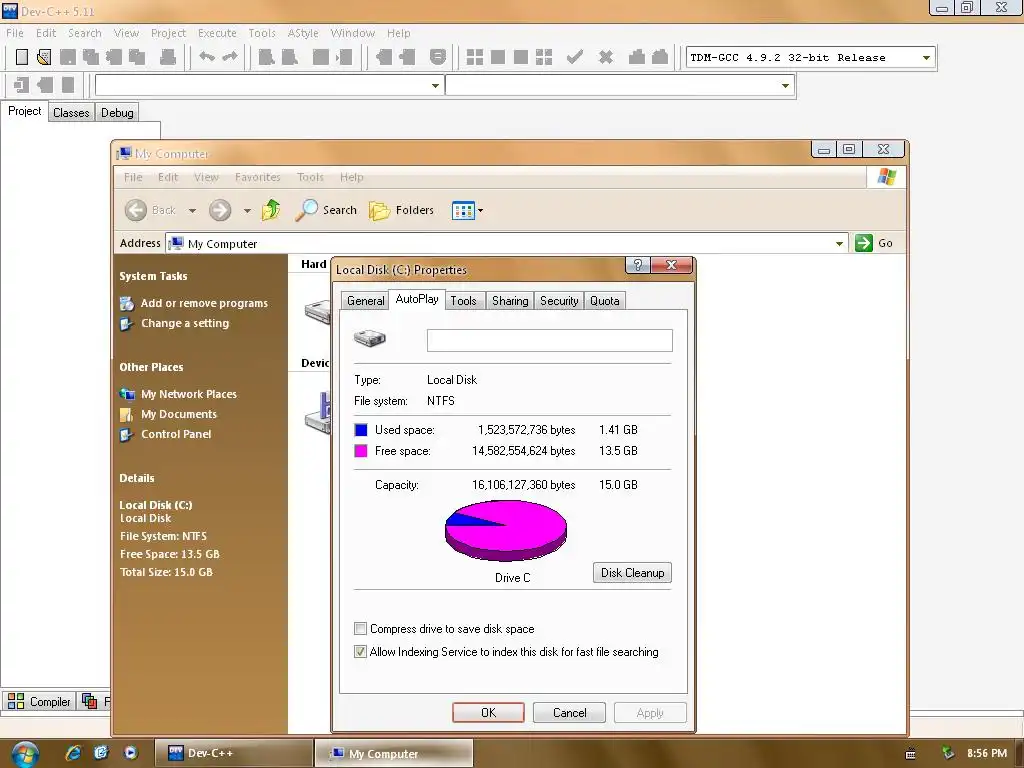1024x768 pixels.
Task: Switch to the Sharing tab in Properties
Action: pos(510,301)
